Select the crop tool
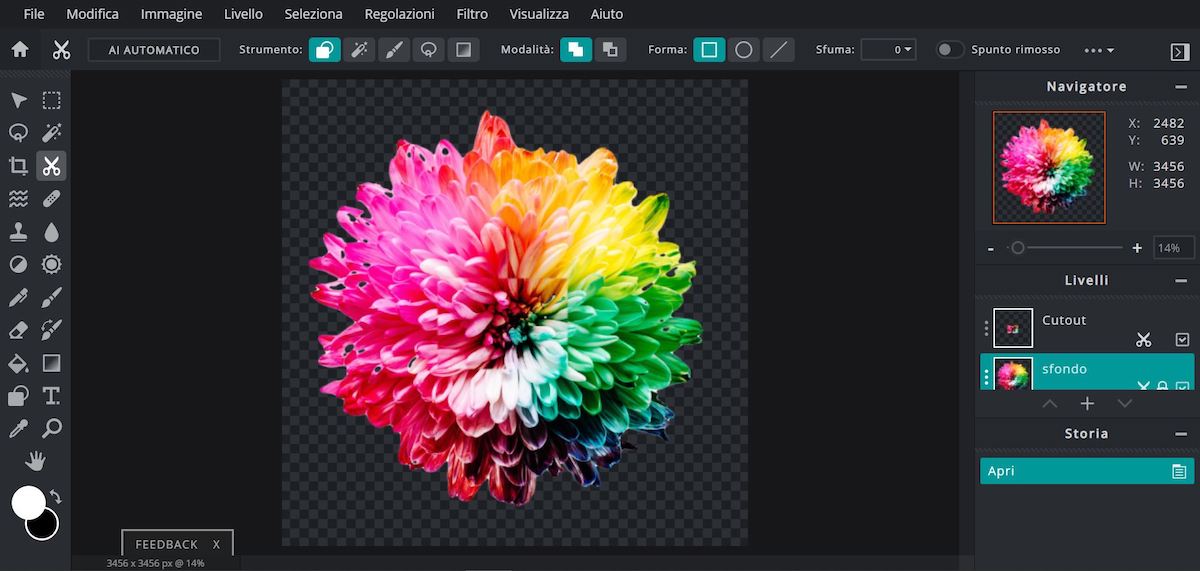Screen dimensions: 1200x571 (18, 166)
